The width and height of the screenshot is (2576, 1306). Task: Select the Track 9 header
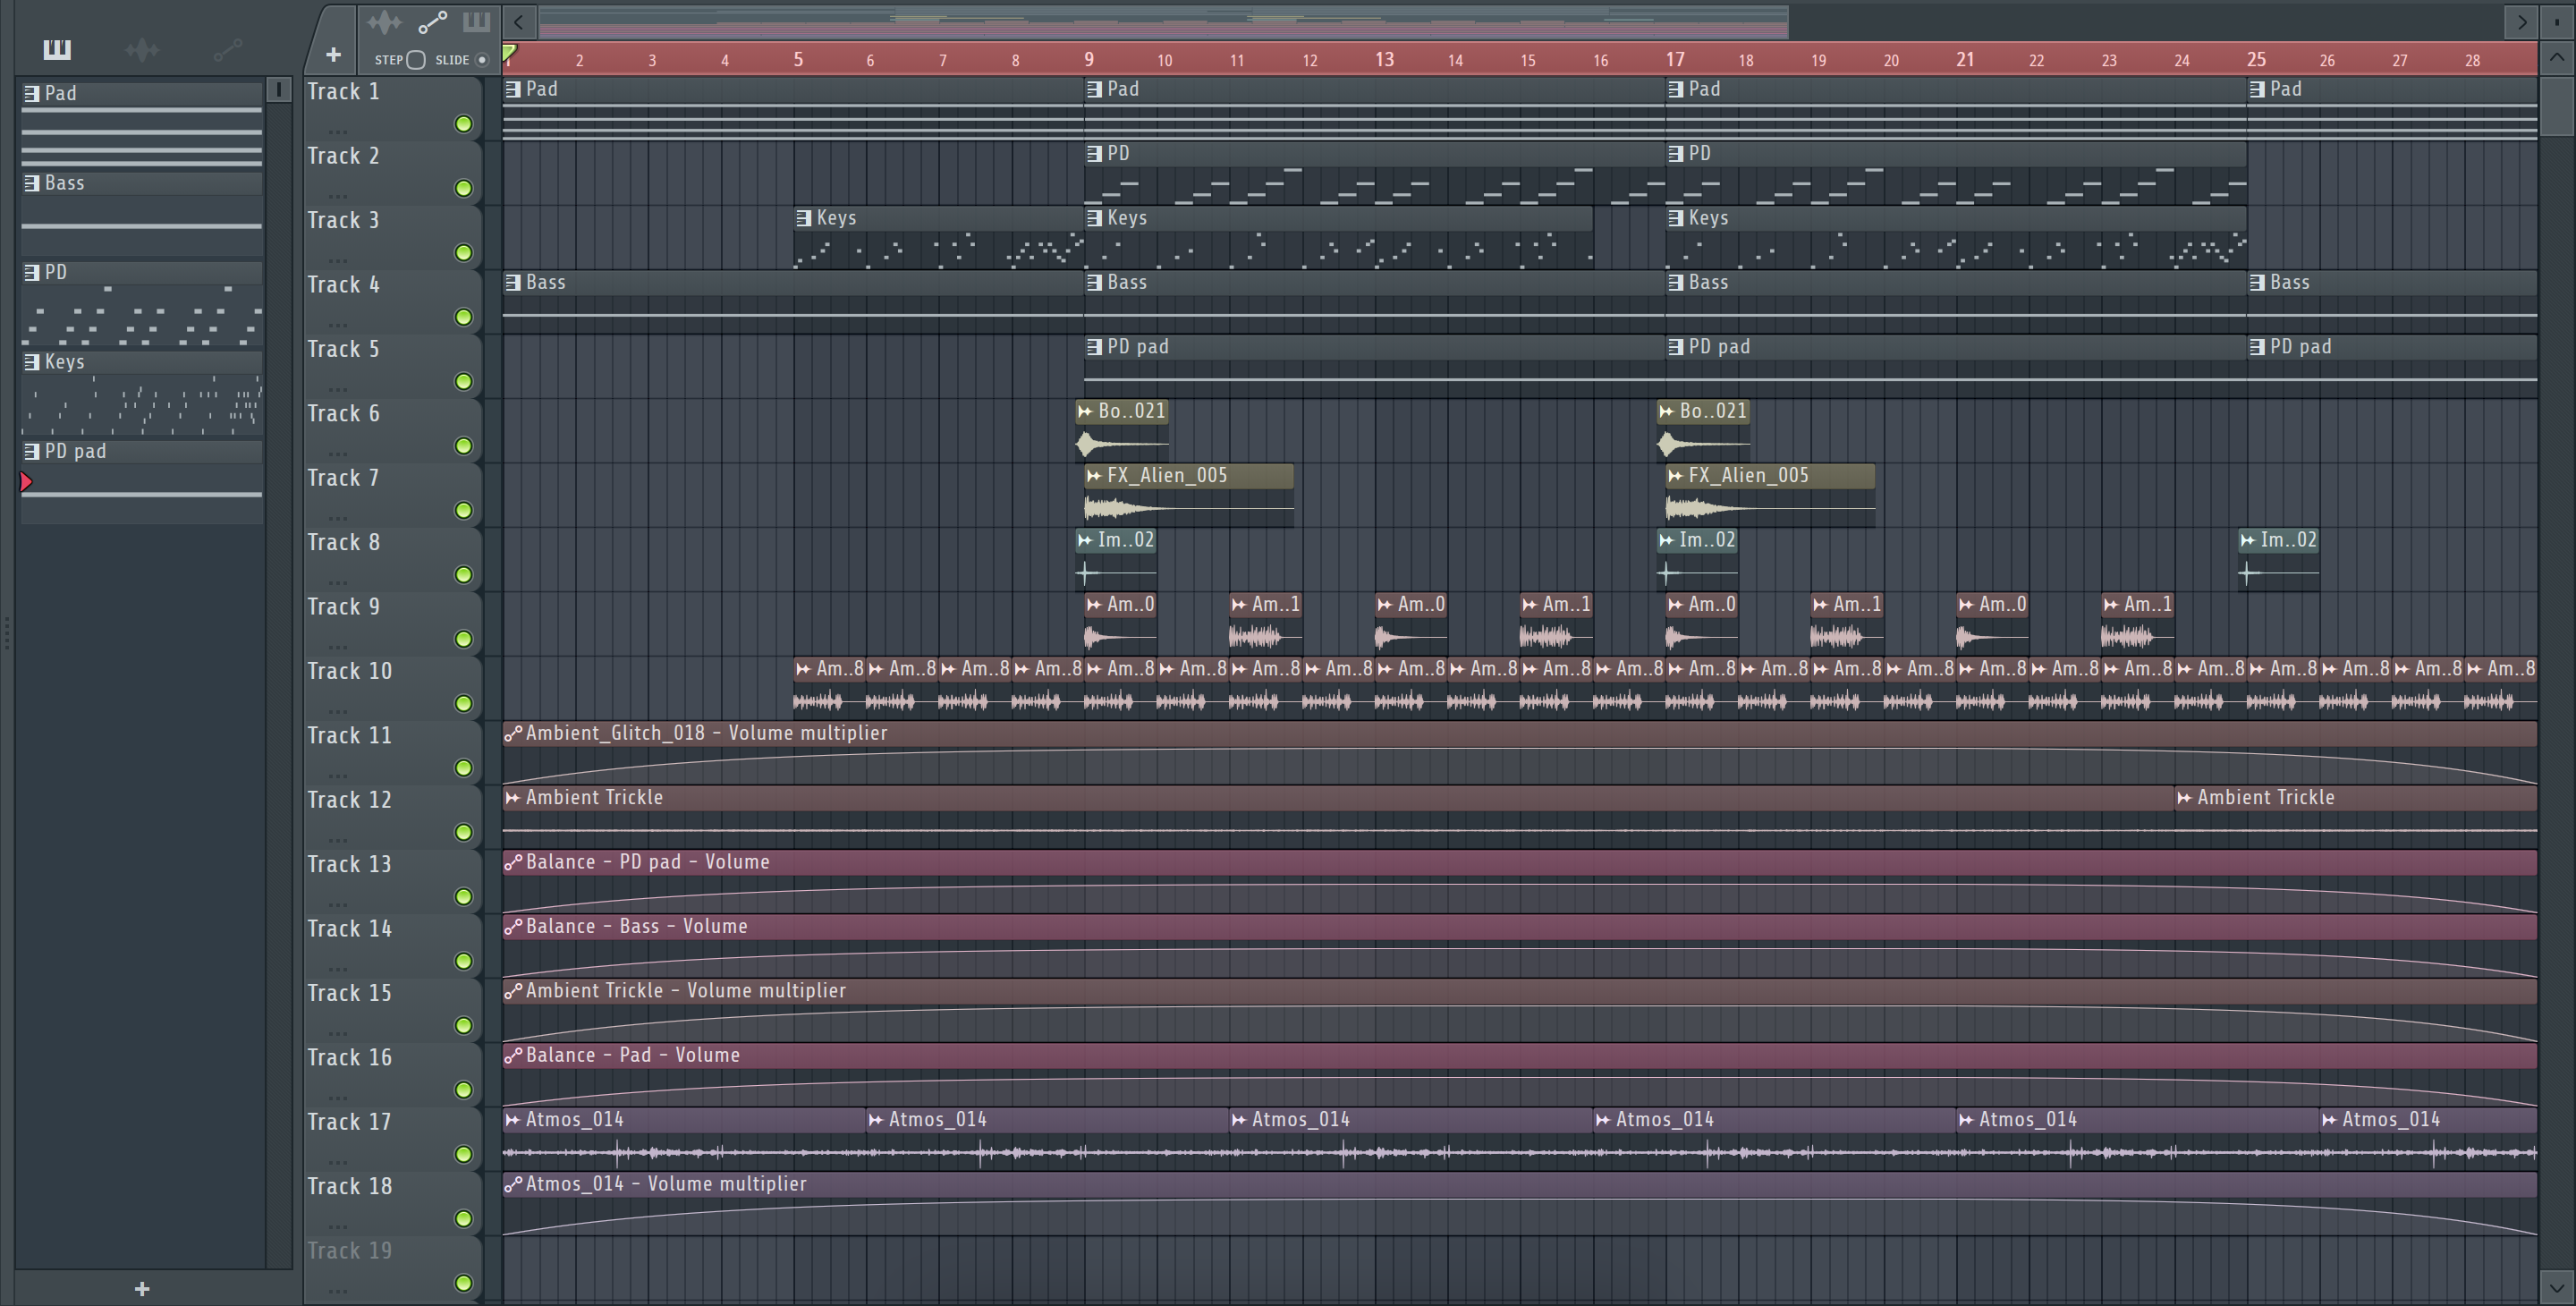pyautogui.click(x=393, y=623)
